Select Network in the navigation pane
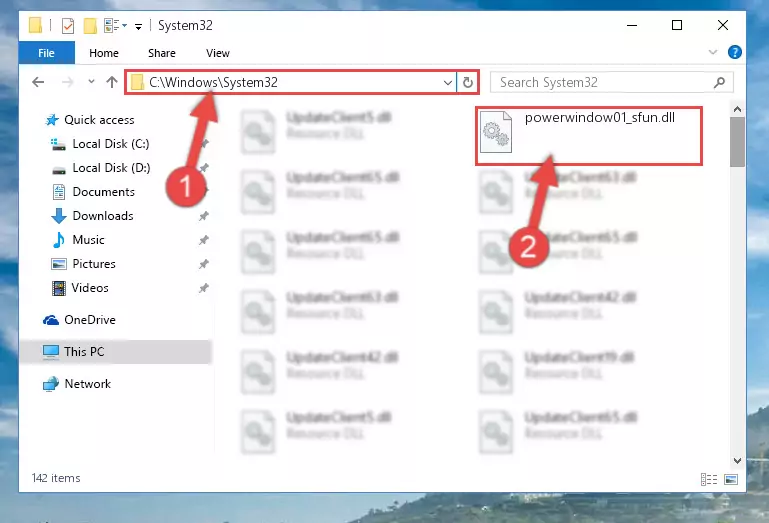The height and width of the screenshot is (523, 769). pyautogui.click(x=88, y=384)
